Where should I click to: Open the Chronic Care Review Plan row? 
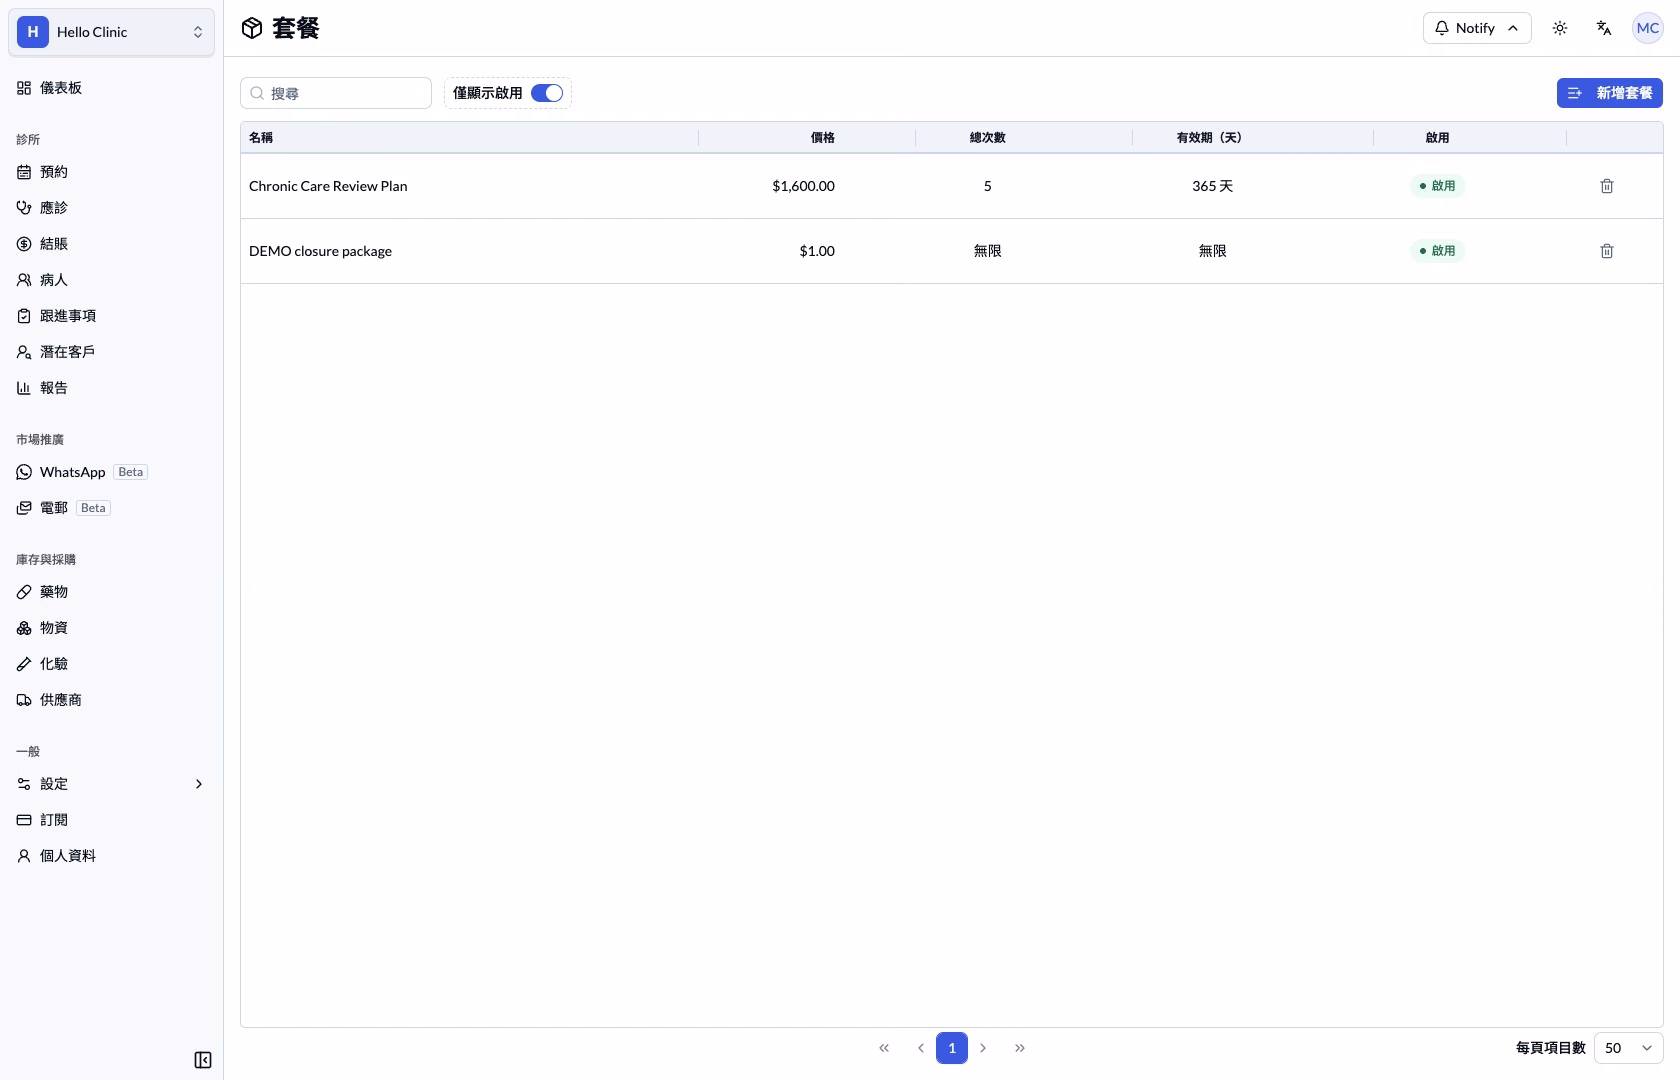[x=952, y=186]
